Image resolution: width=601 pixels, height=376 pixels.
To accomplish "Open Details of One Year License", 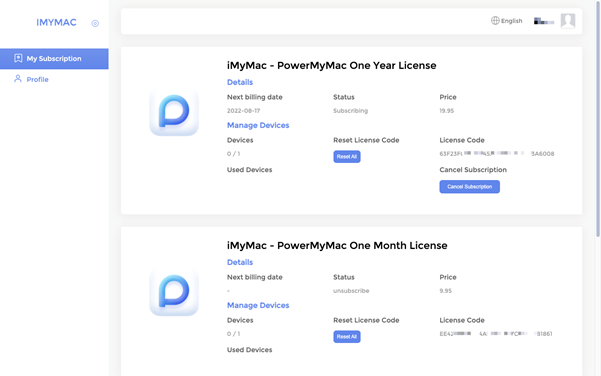I will [x=240, y=82].
